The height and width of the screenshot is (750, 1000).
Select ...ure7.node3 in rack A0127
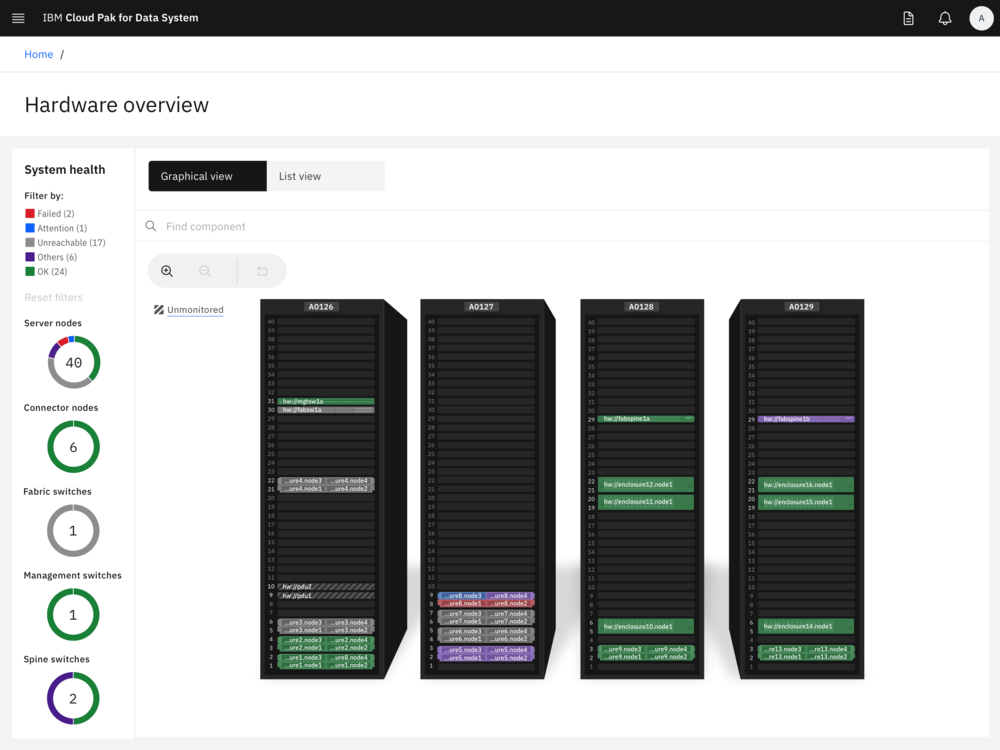coord(462,614)
